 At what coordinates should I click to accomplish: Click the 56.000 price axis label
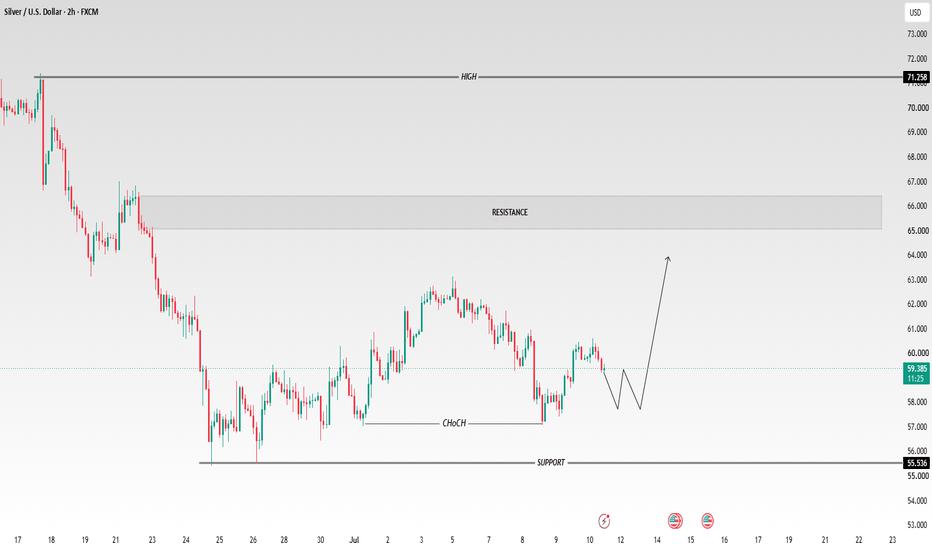(917, 451)
